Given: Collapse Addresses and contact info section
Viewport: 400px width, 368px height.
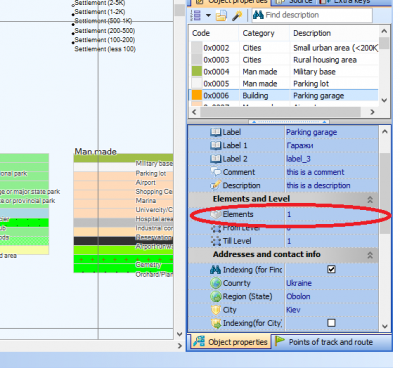Looking at the screenshot, I should (370, 255).
